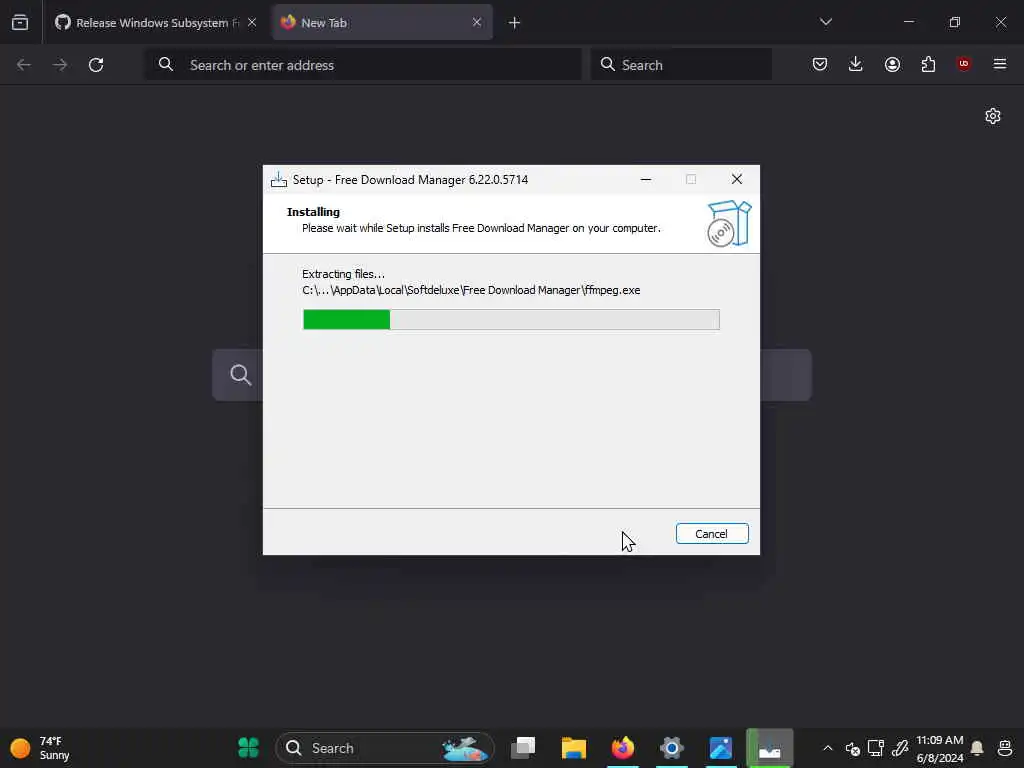This screenshot has height=768, width=1024.
Task: Go forward to next page
Action: [x=60, y=65]
